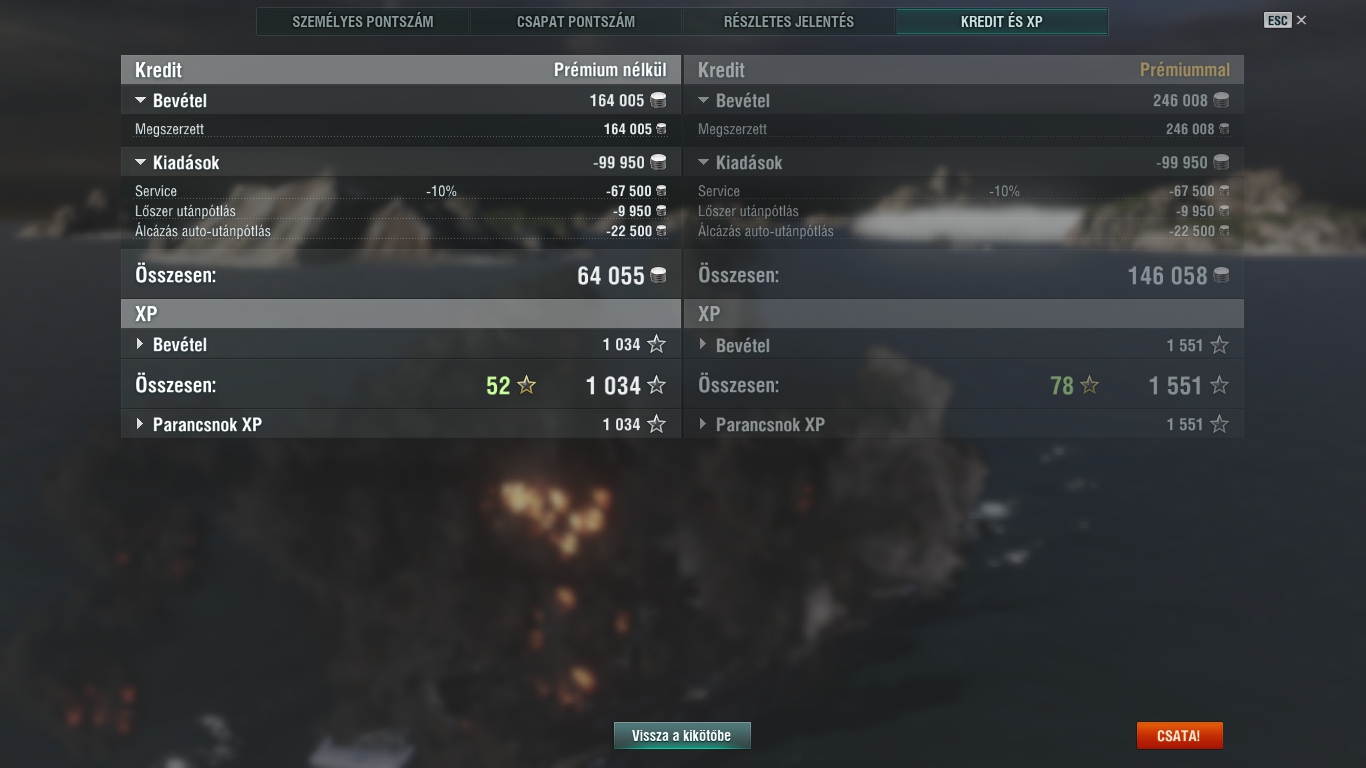This screenshot has width=1366, height=768.
Task: Click the ESC key indicator icon
Action: (x=1278, y=20)
